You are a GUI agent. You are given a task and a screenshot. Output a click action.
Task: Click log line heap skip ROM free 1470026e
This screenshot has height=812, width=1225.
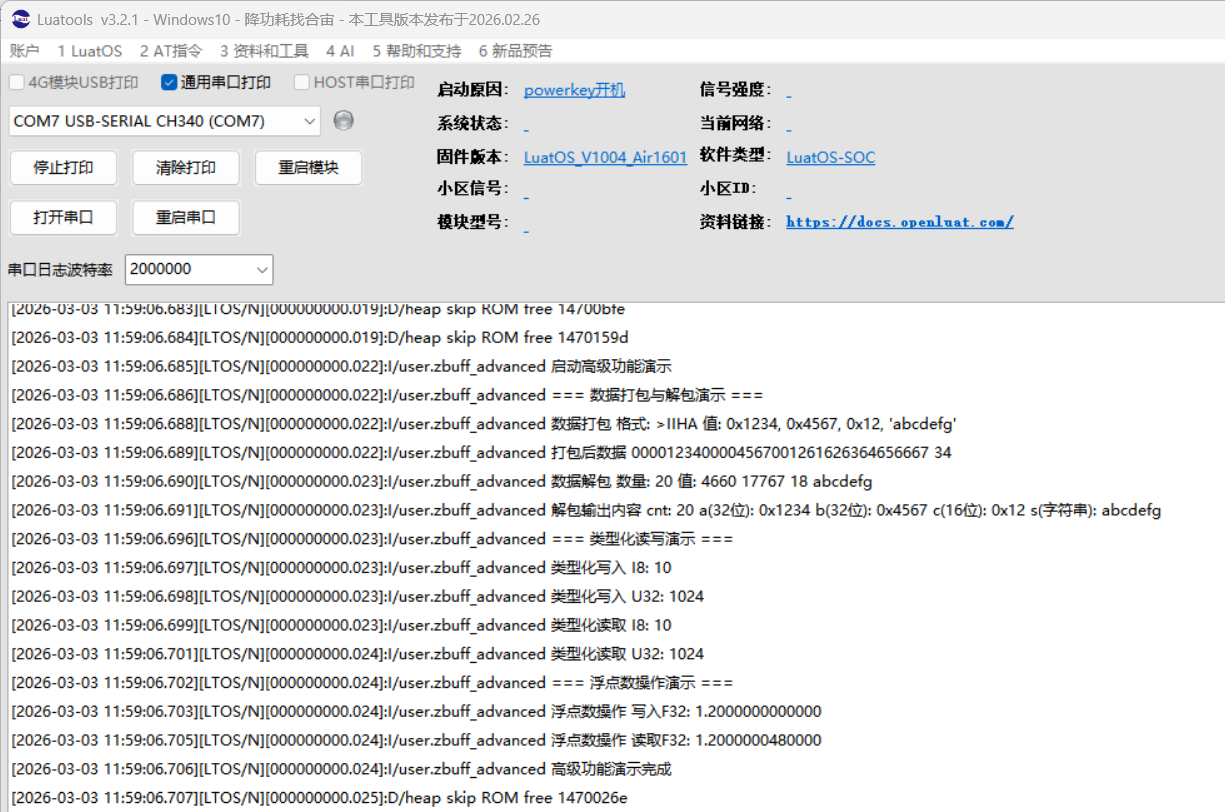[x=320, y=799]
